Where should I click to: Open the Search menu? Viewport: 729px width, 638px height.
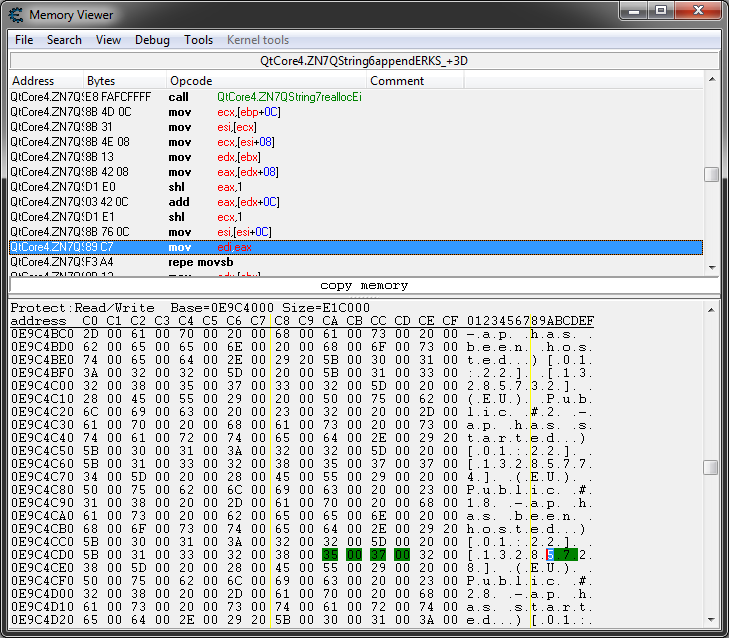(x=64, y=40)
